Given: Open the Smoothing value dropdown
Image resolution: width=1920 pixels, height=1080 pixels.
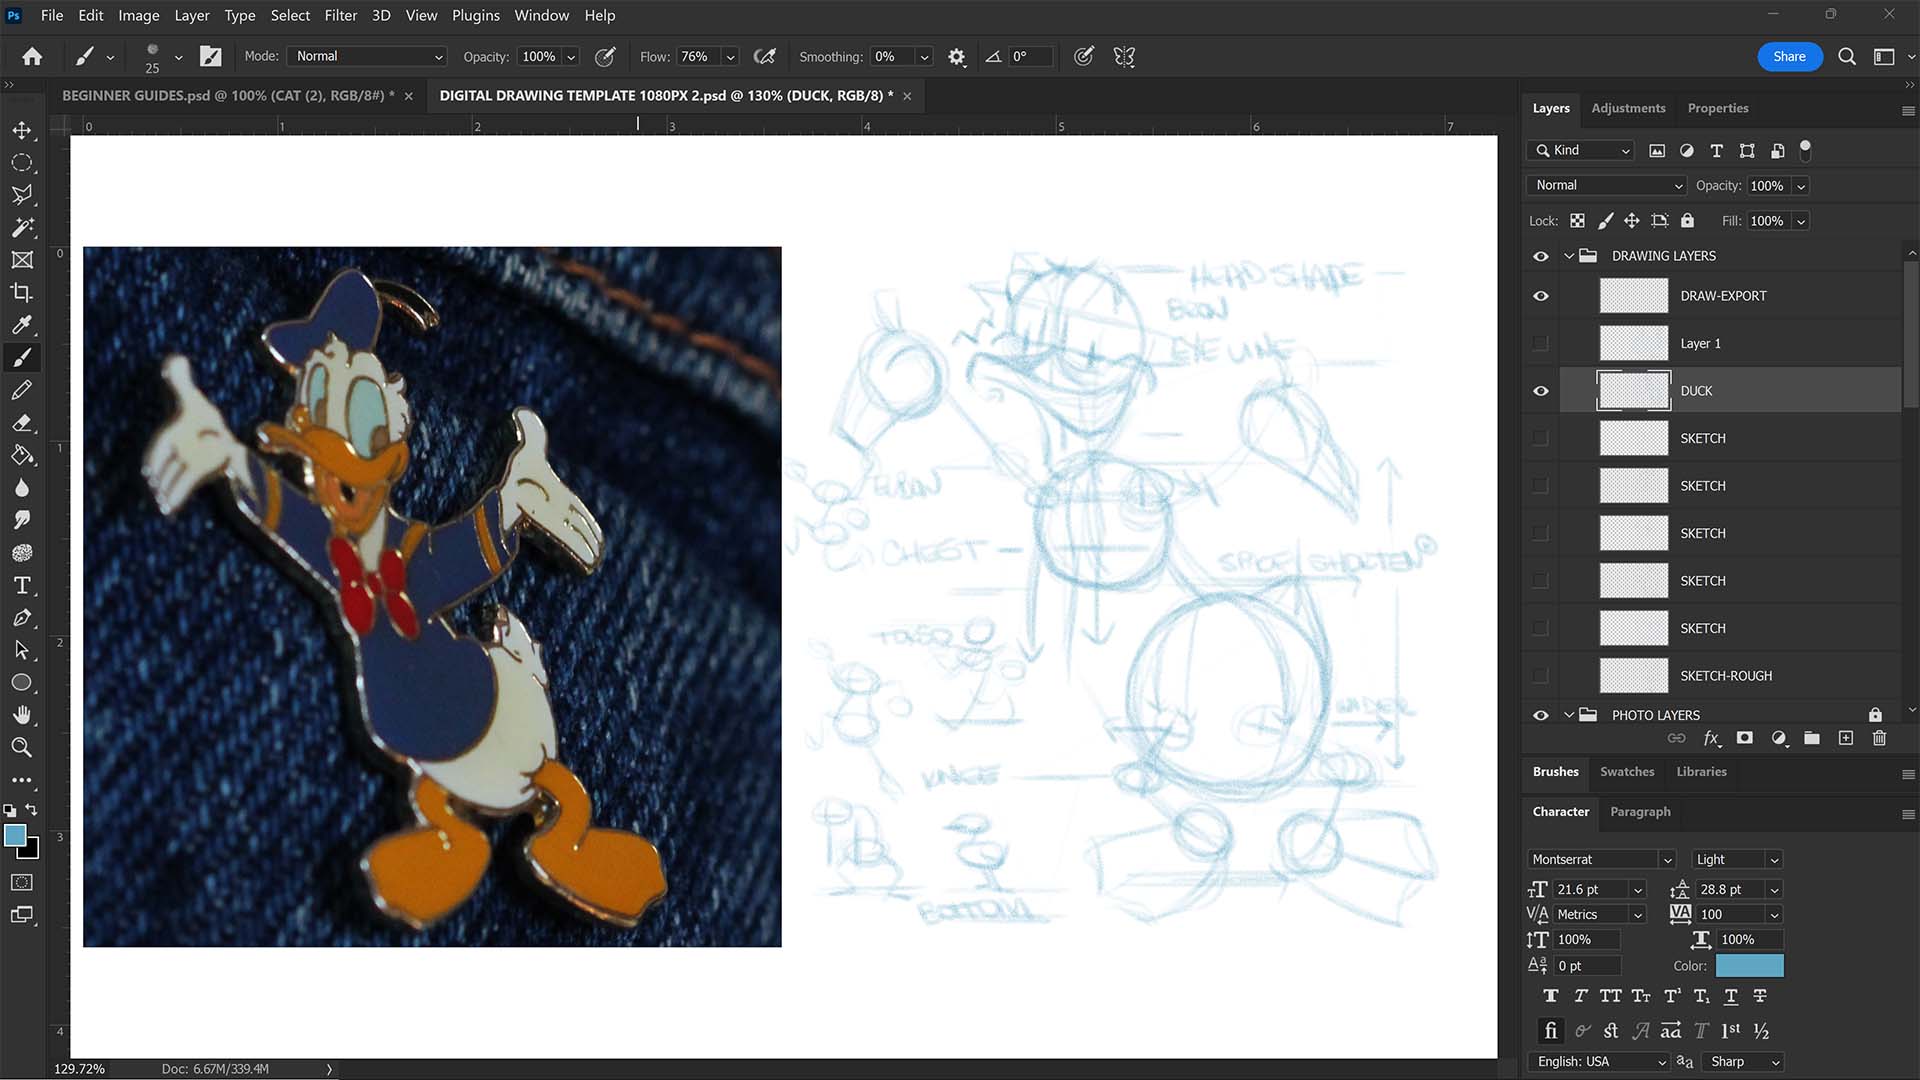Looking at the screenshot, I should (925, 57).
